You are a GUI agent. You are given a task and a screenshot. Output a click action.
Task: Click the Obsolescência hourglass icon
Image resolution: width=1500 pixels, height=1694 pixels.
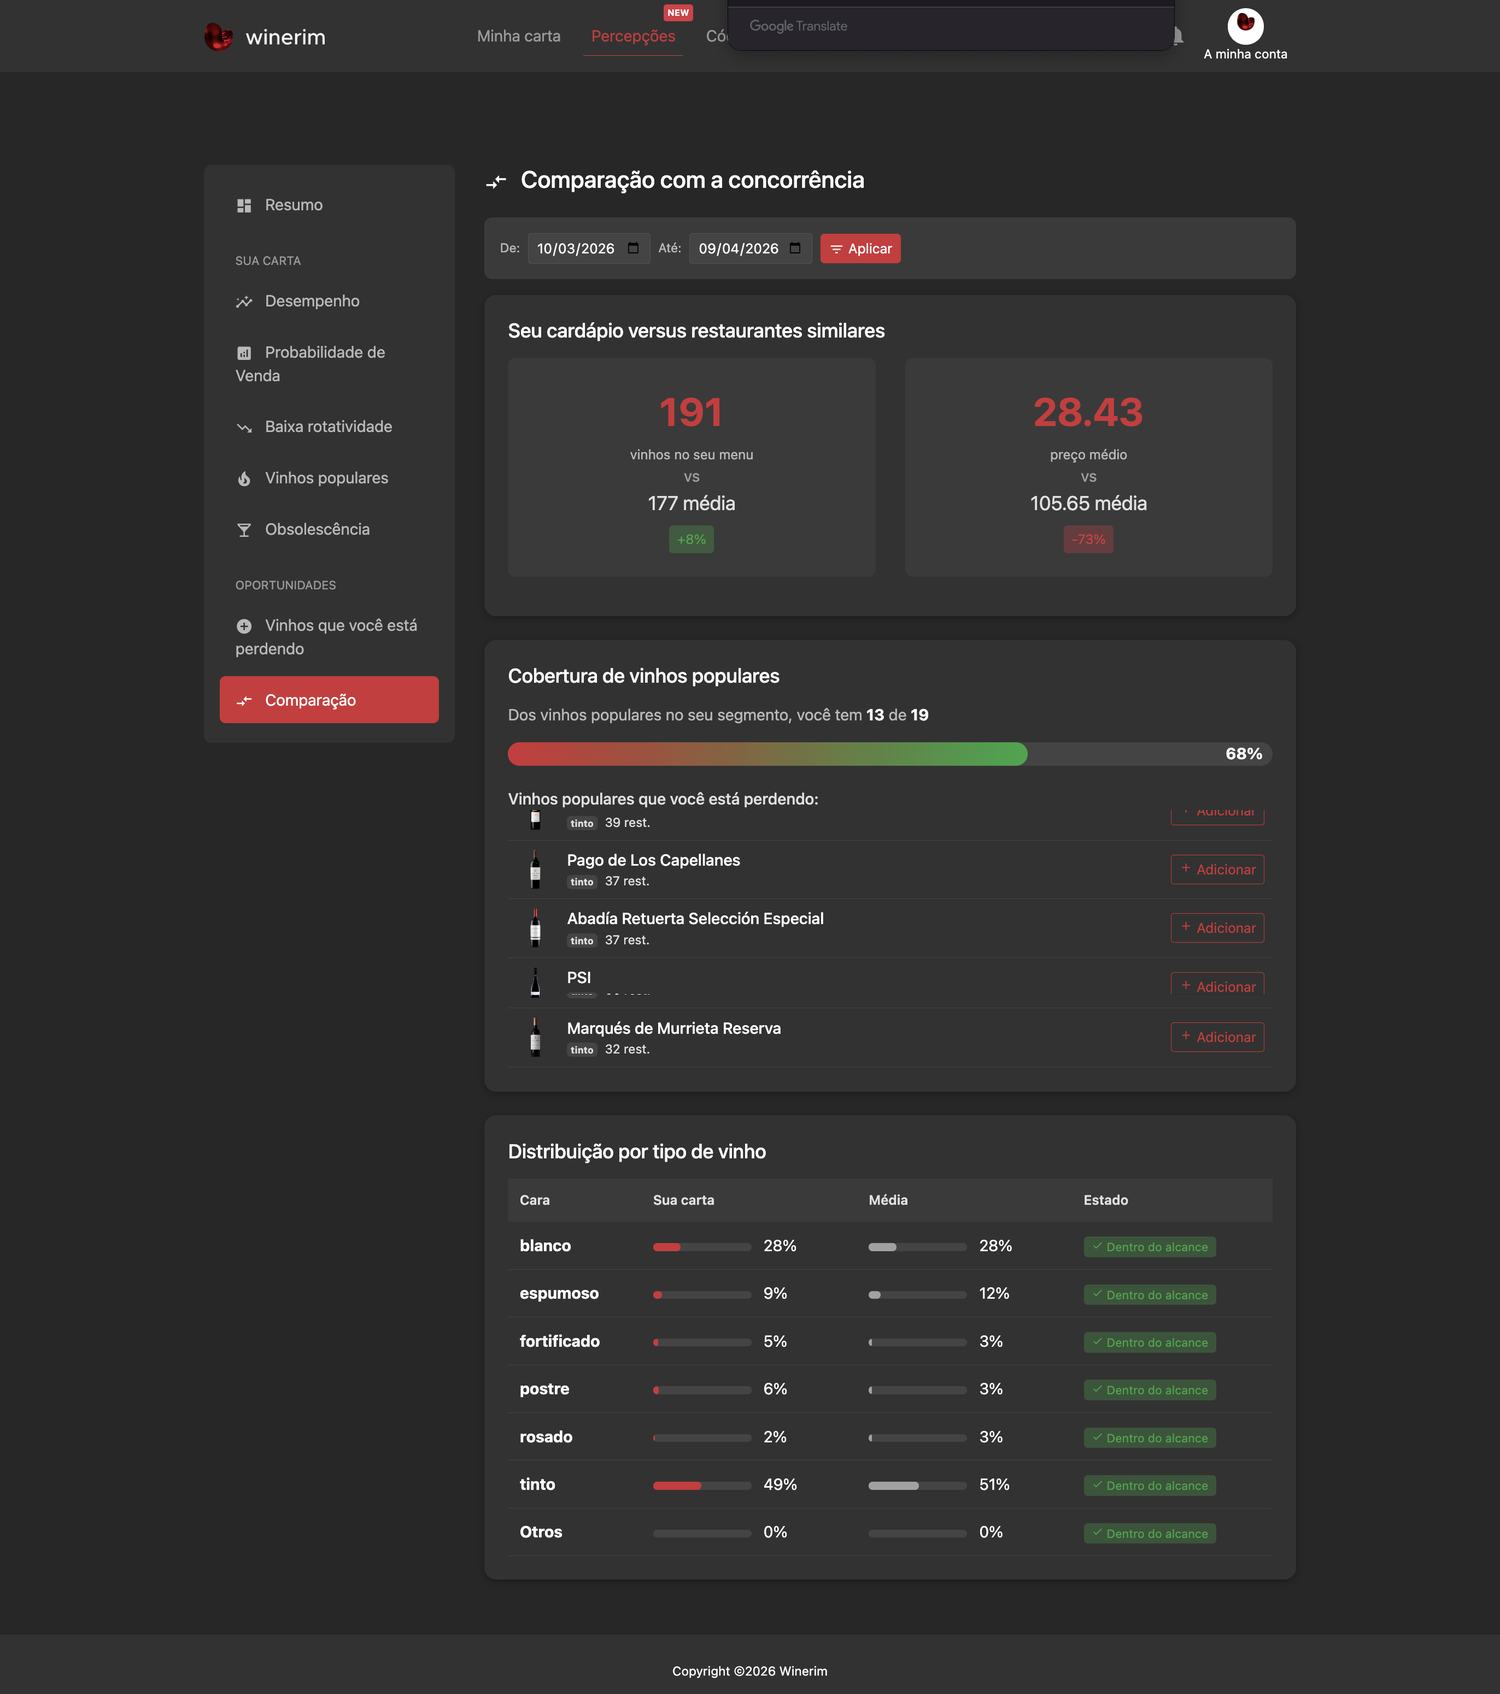244,530
